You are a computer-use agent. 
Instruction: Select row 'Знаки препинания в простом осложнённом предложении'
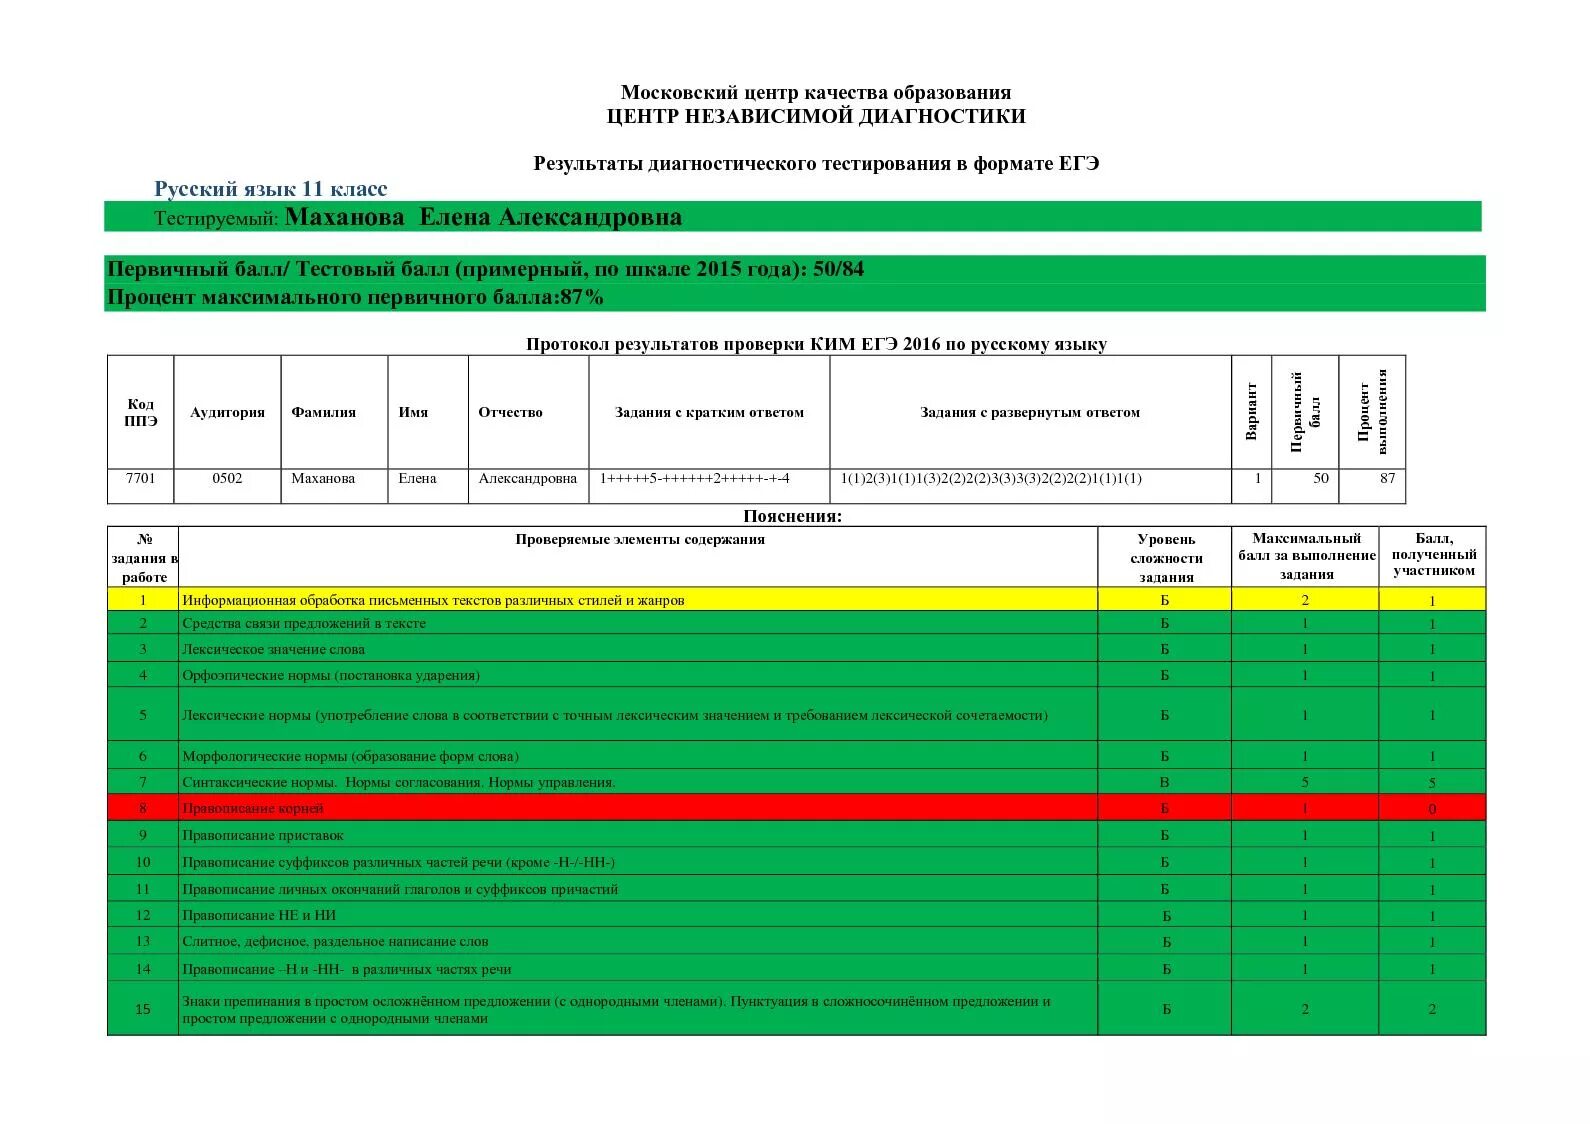pyautogui.click(x=797, y=1009)
